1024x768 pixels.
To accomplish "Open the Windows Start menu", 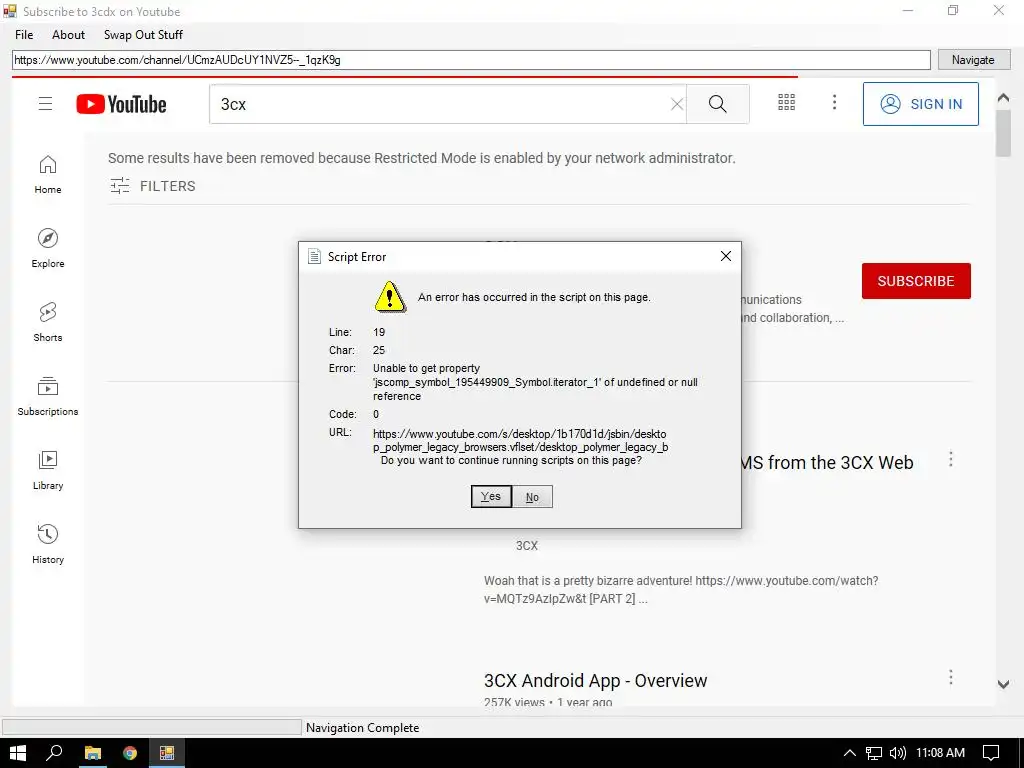I will tap(18, 753).
